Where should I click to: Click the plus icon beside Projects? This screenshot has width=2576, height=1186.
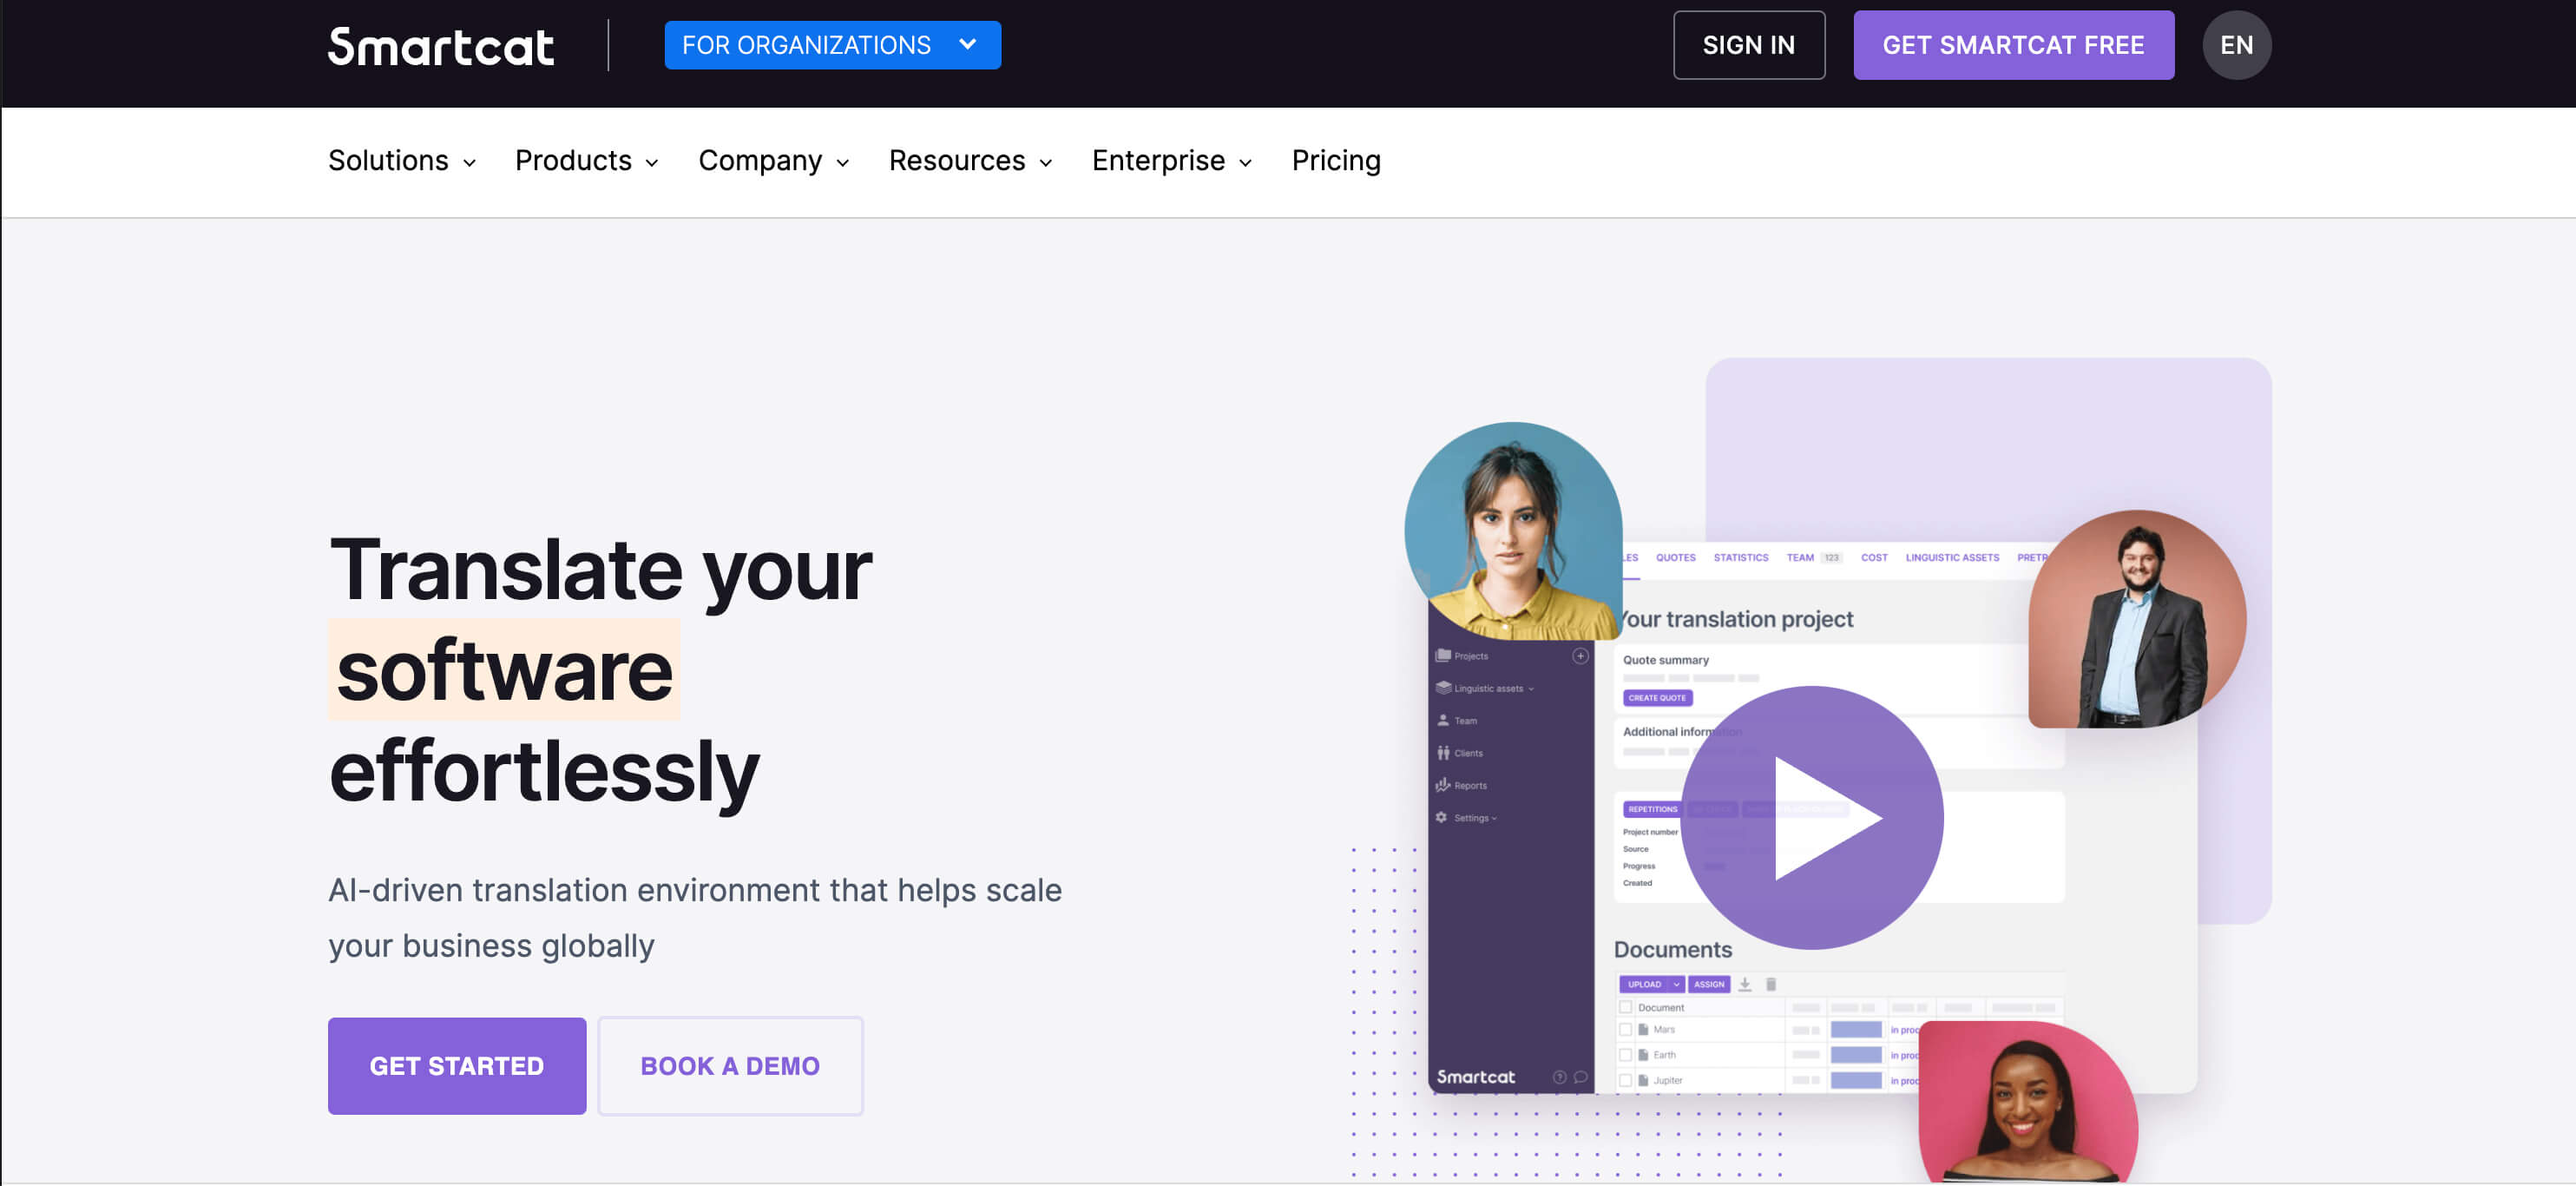coord(1580,656)
